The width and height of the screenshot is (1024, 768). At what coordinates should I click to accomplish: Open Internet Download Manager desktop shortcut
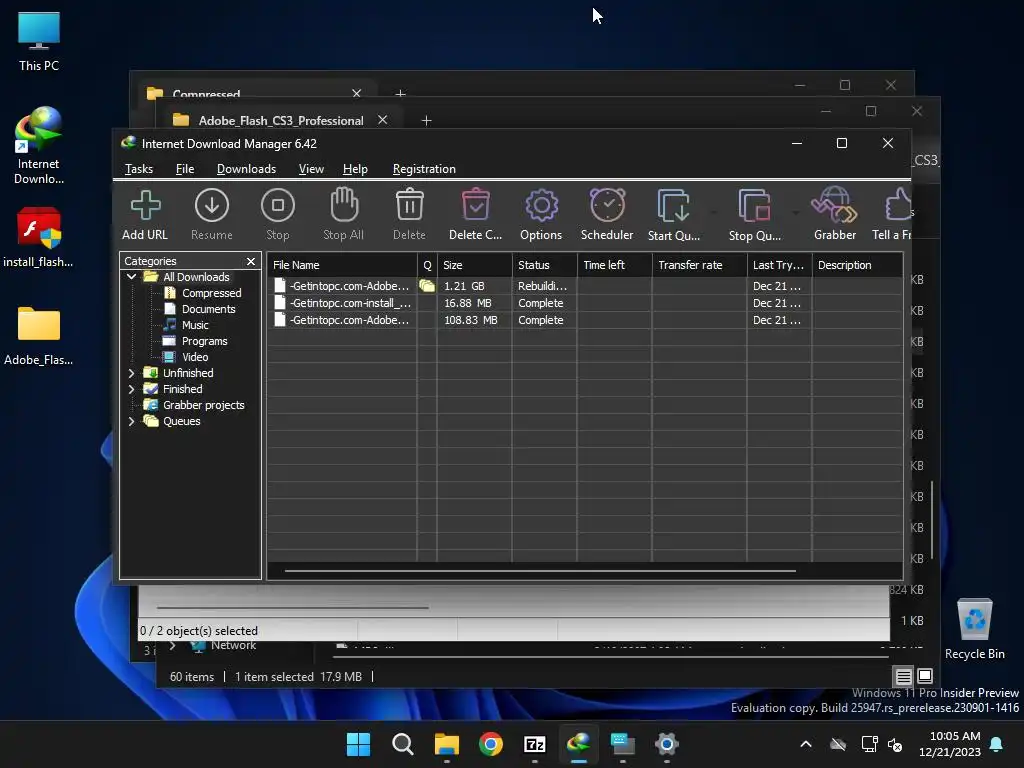click(x=39, y=146)
